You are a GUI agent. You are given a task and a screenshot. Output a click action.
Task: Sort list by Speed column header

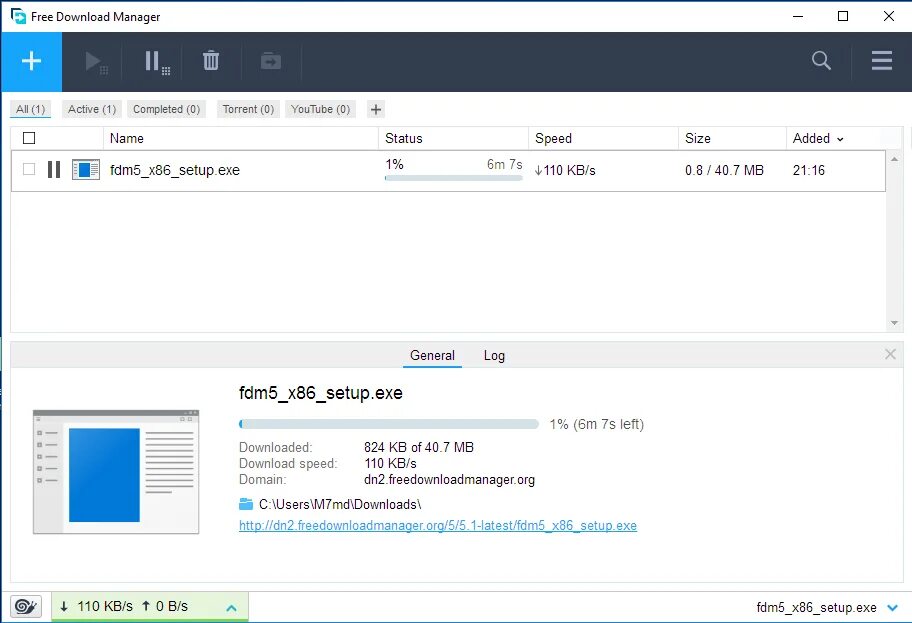[604, 138]
